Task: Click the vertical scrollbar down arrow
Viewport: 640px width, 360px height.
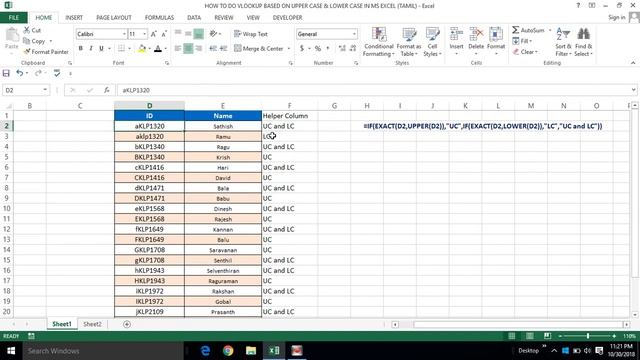Action: (635, 315)
